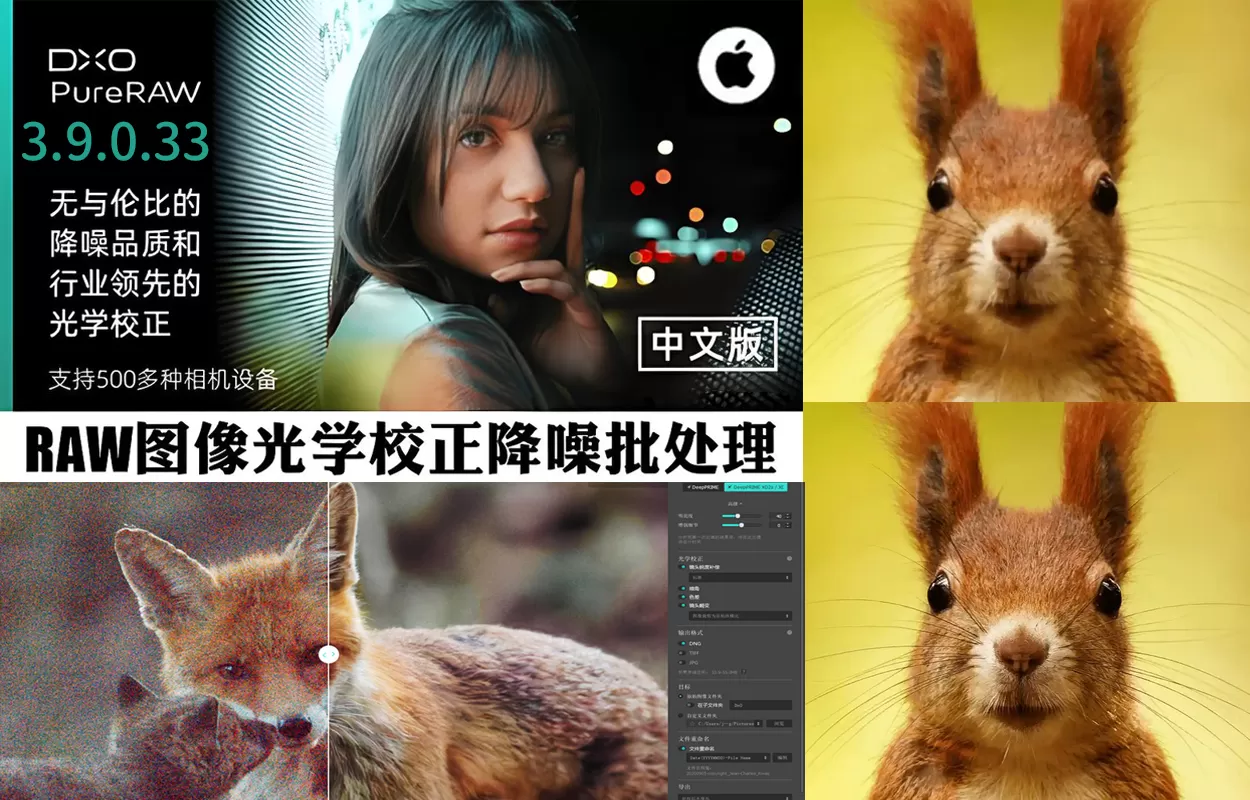
Task: Toggle the 色差 chromatic aberration switch
Action: coord(682,597)
